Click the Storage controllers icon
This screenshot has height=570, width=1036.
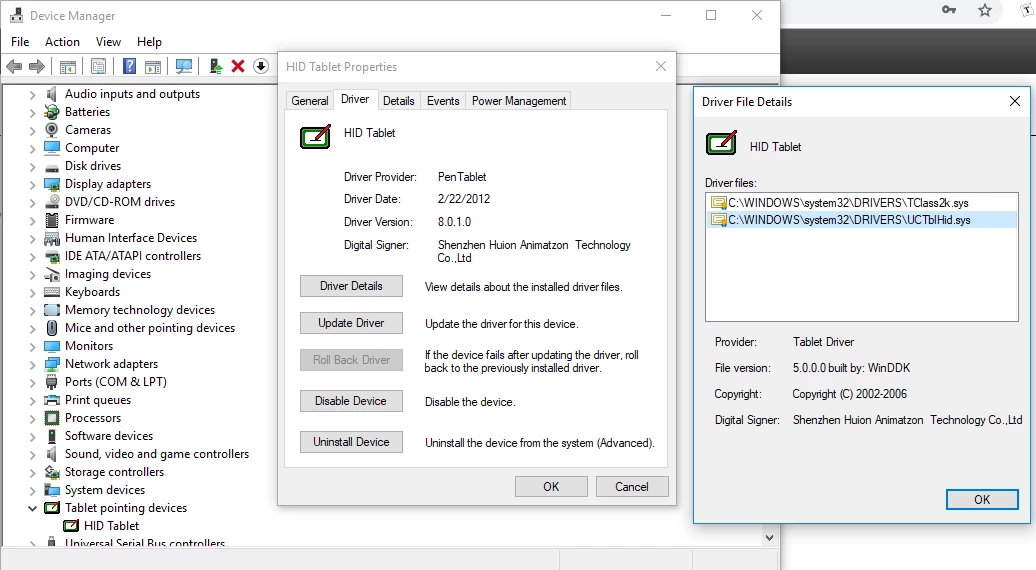pyautogui.click(x=52, y=472)
